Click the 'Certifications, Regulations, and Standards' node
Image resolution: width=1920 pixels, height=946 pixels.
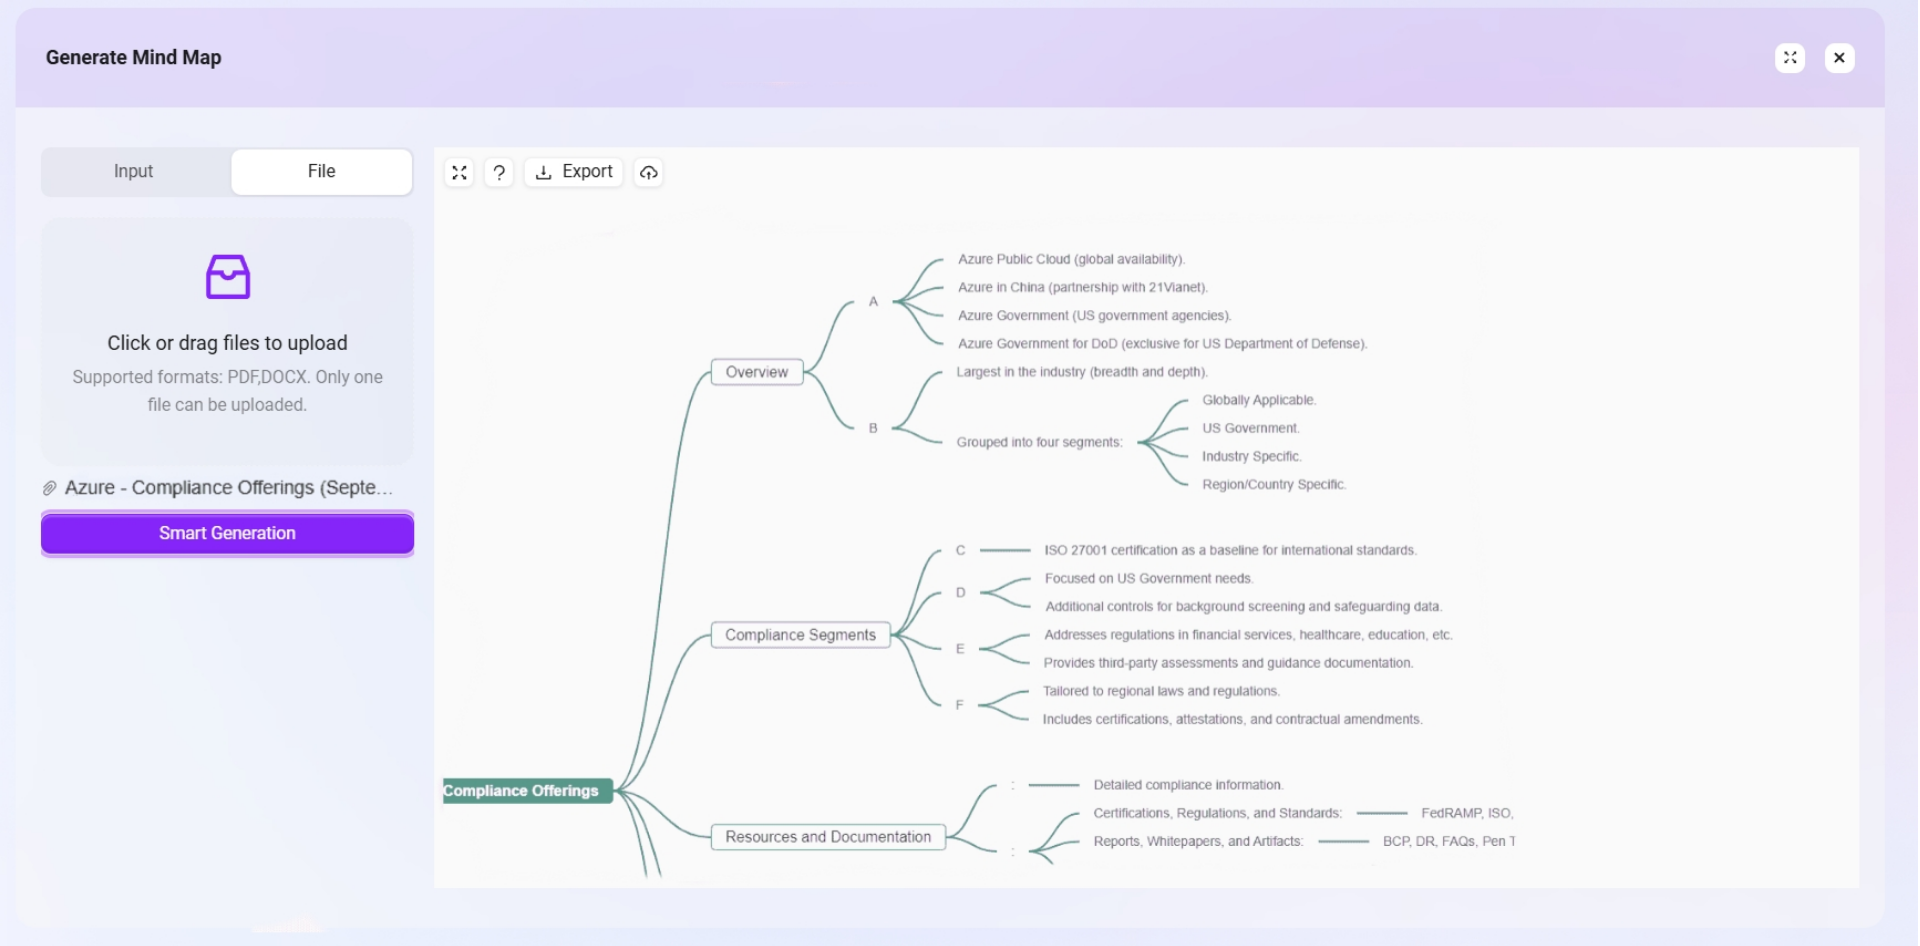(1217, 813)
